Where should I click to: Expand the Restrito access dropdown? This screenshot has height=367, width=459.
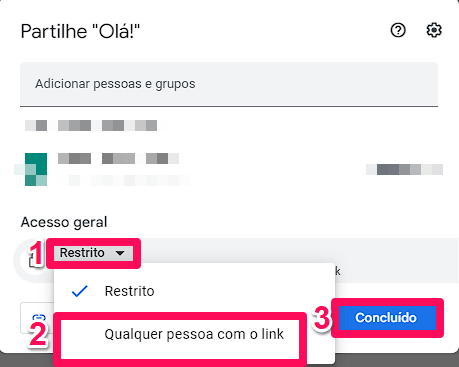pyautogui.click(x=93, y=253)
